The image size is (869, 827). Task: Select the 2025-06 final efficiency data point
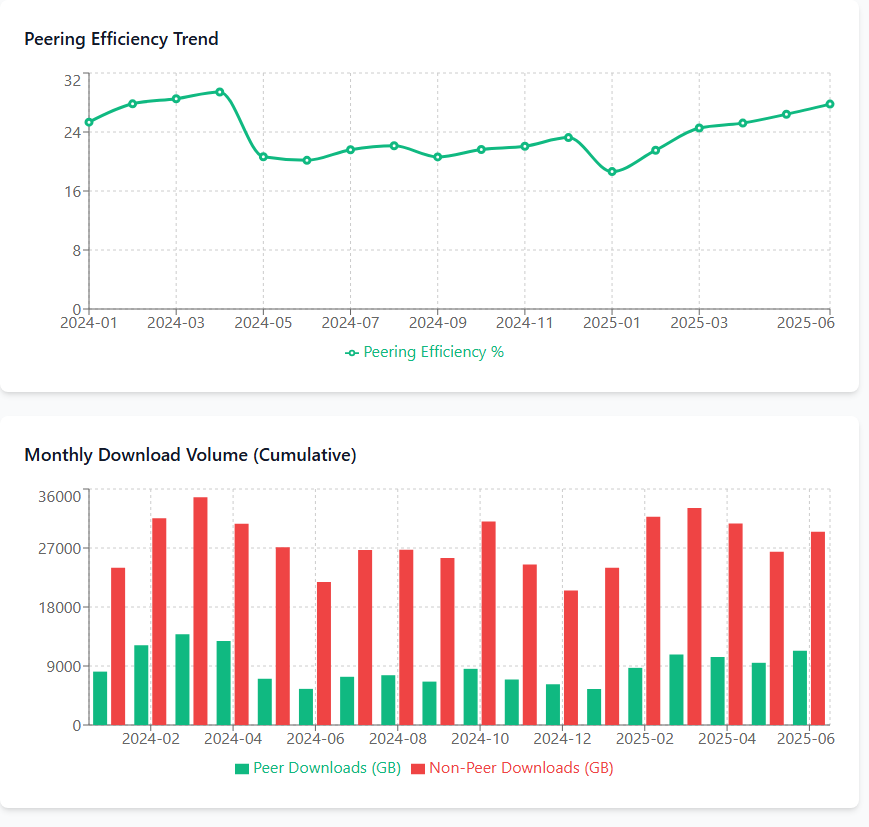click(830, 104)
